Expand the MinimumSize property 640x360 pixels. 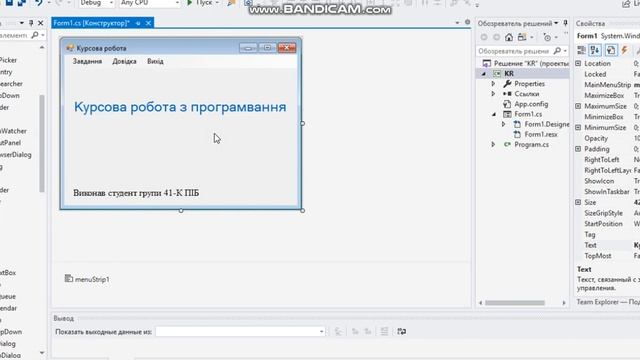point(578,127)
